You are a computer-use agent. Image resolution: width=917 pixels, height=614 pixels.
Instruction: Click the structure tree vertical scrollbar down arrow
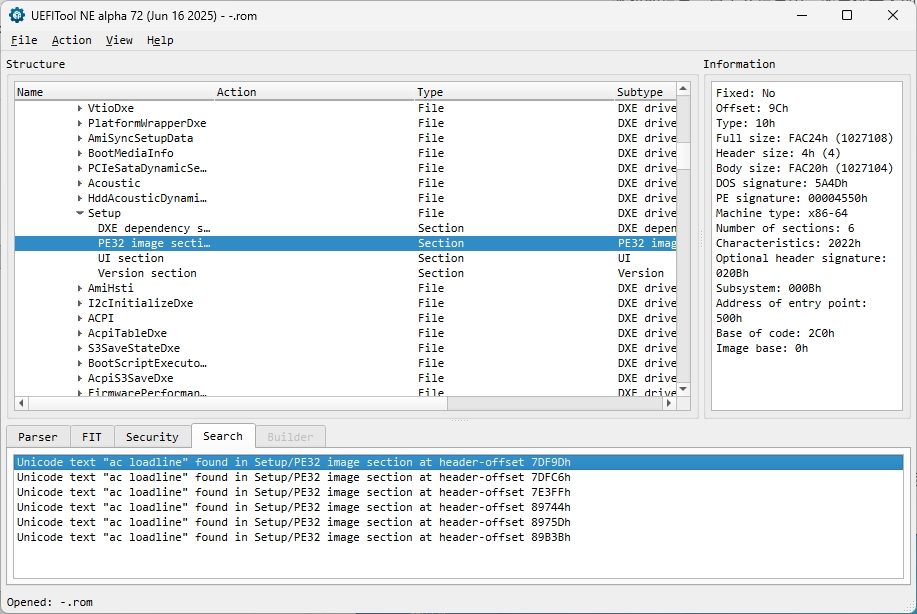[683, 389]
